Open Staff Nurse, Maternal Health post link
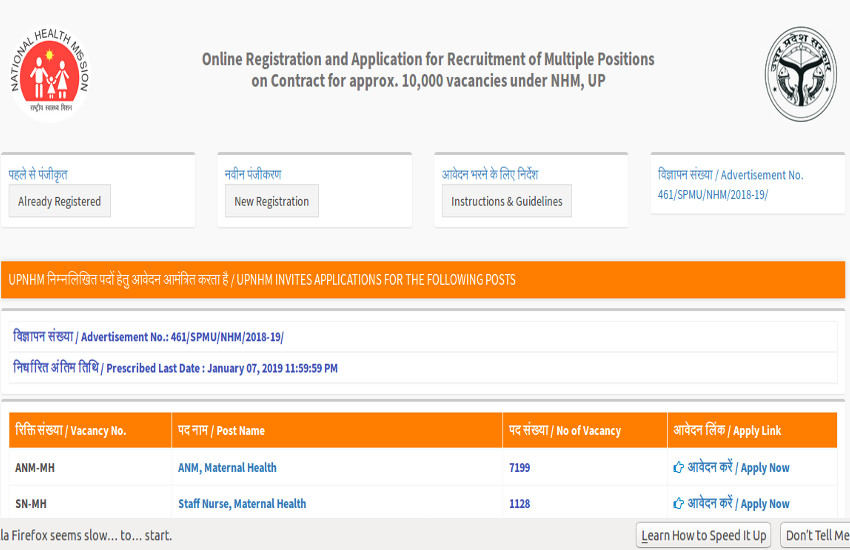The image size is (850, 550). (x=242, y=504)
